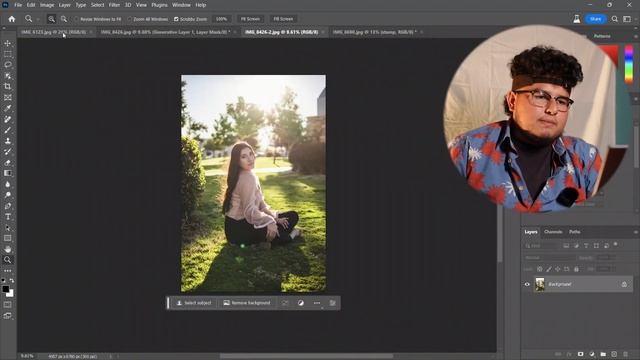Choose the Zoom In mode icon
Screen dimensions: 640x360
pos(51,19)
